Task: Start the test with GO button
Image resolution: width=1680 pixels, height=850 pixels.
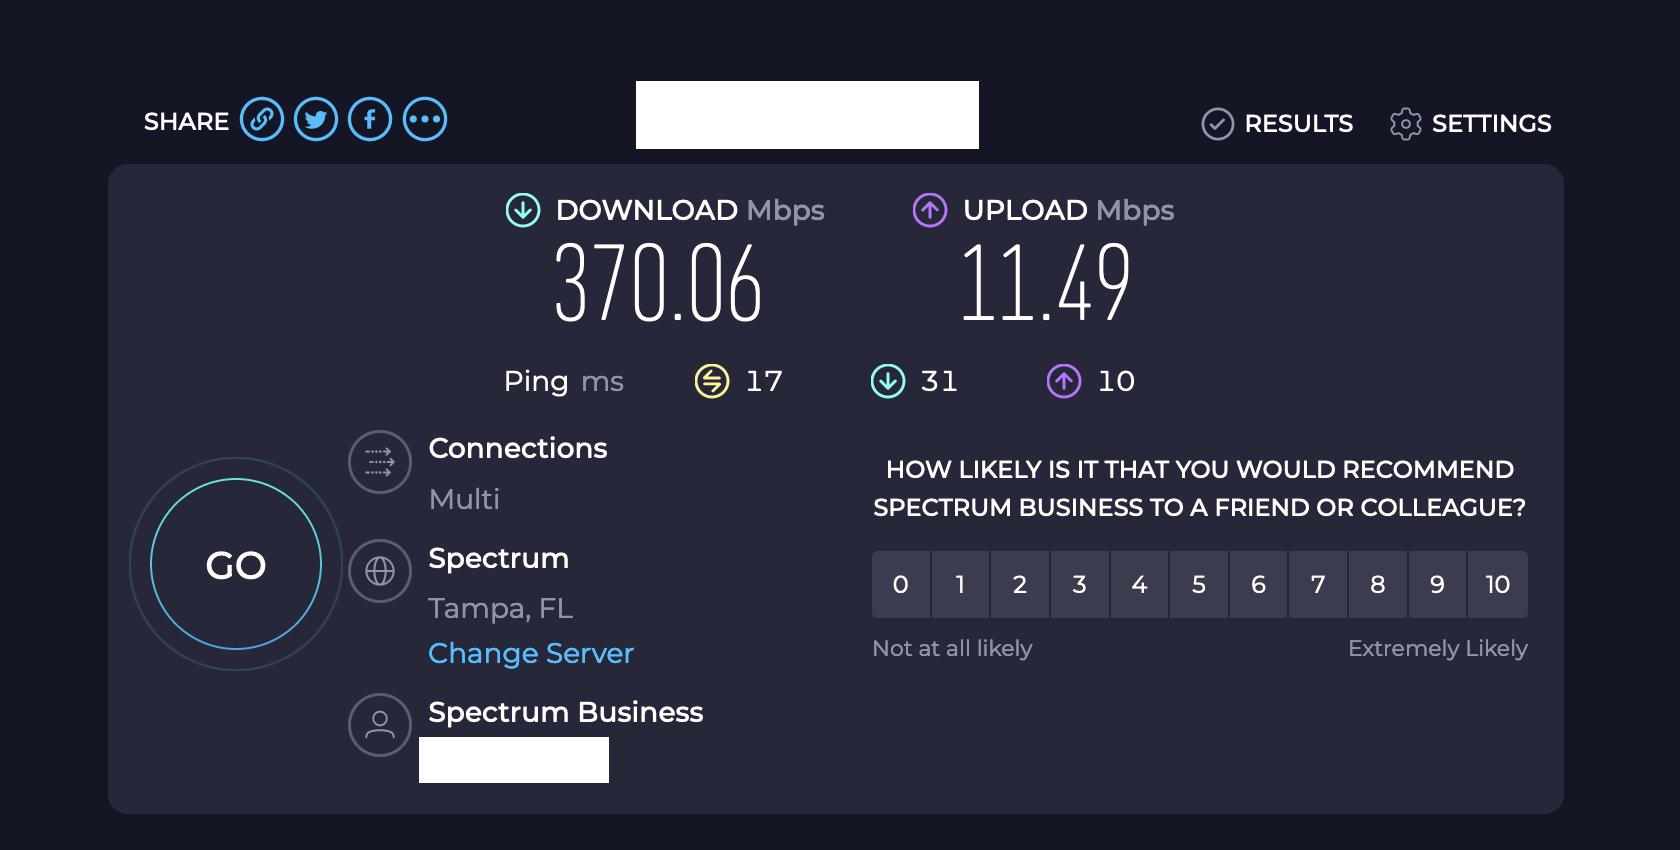Action: tap(236, 564)
